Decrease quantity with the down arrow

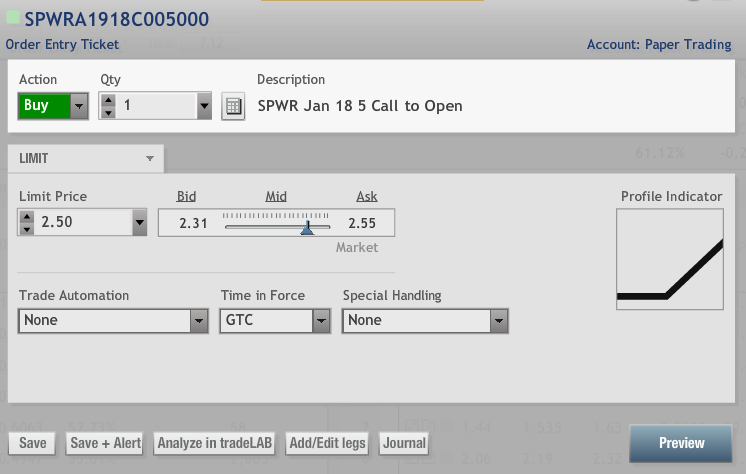pyautogui.click(x=108, y=112)
